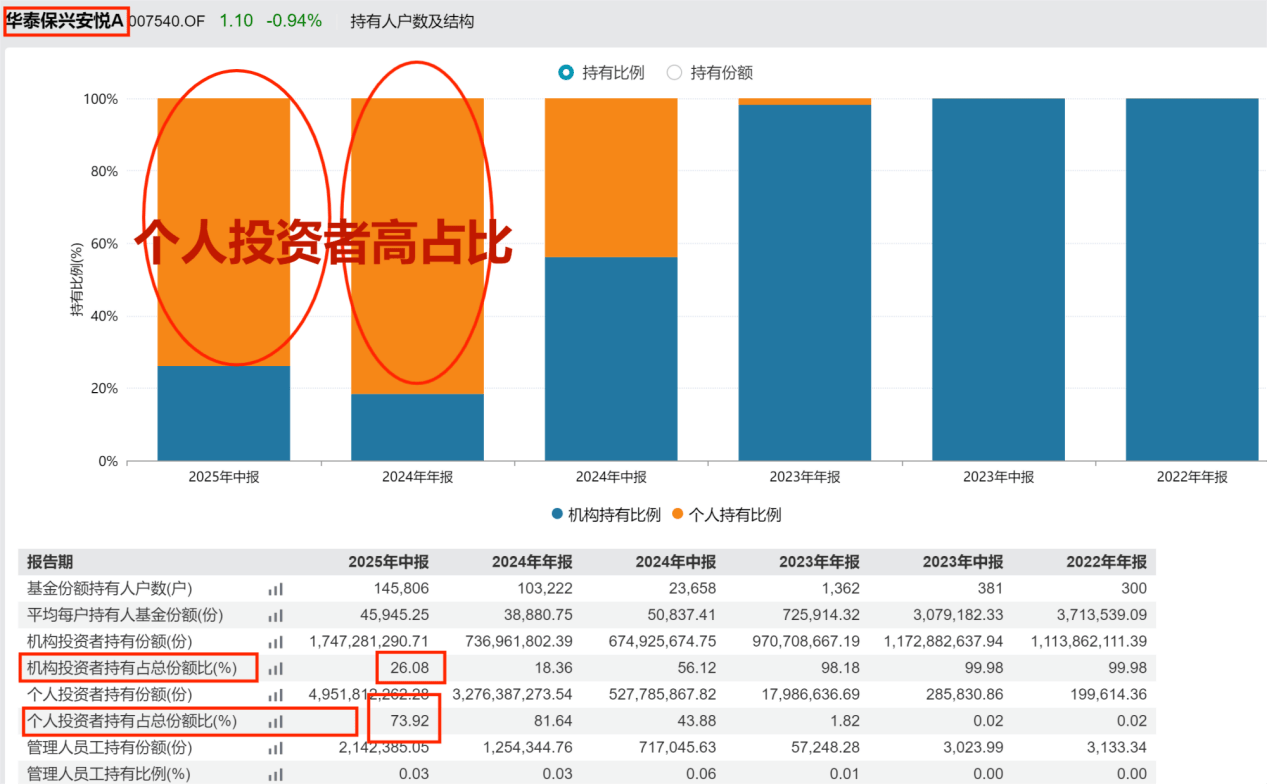The width and height of the screenshot is (1267, 784).
Task: Click chart icon for 个人投资者持有份额 row
Action: click(x=275, y=694)
